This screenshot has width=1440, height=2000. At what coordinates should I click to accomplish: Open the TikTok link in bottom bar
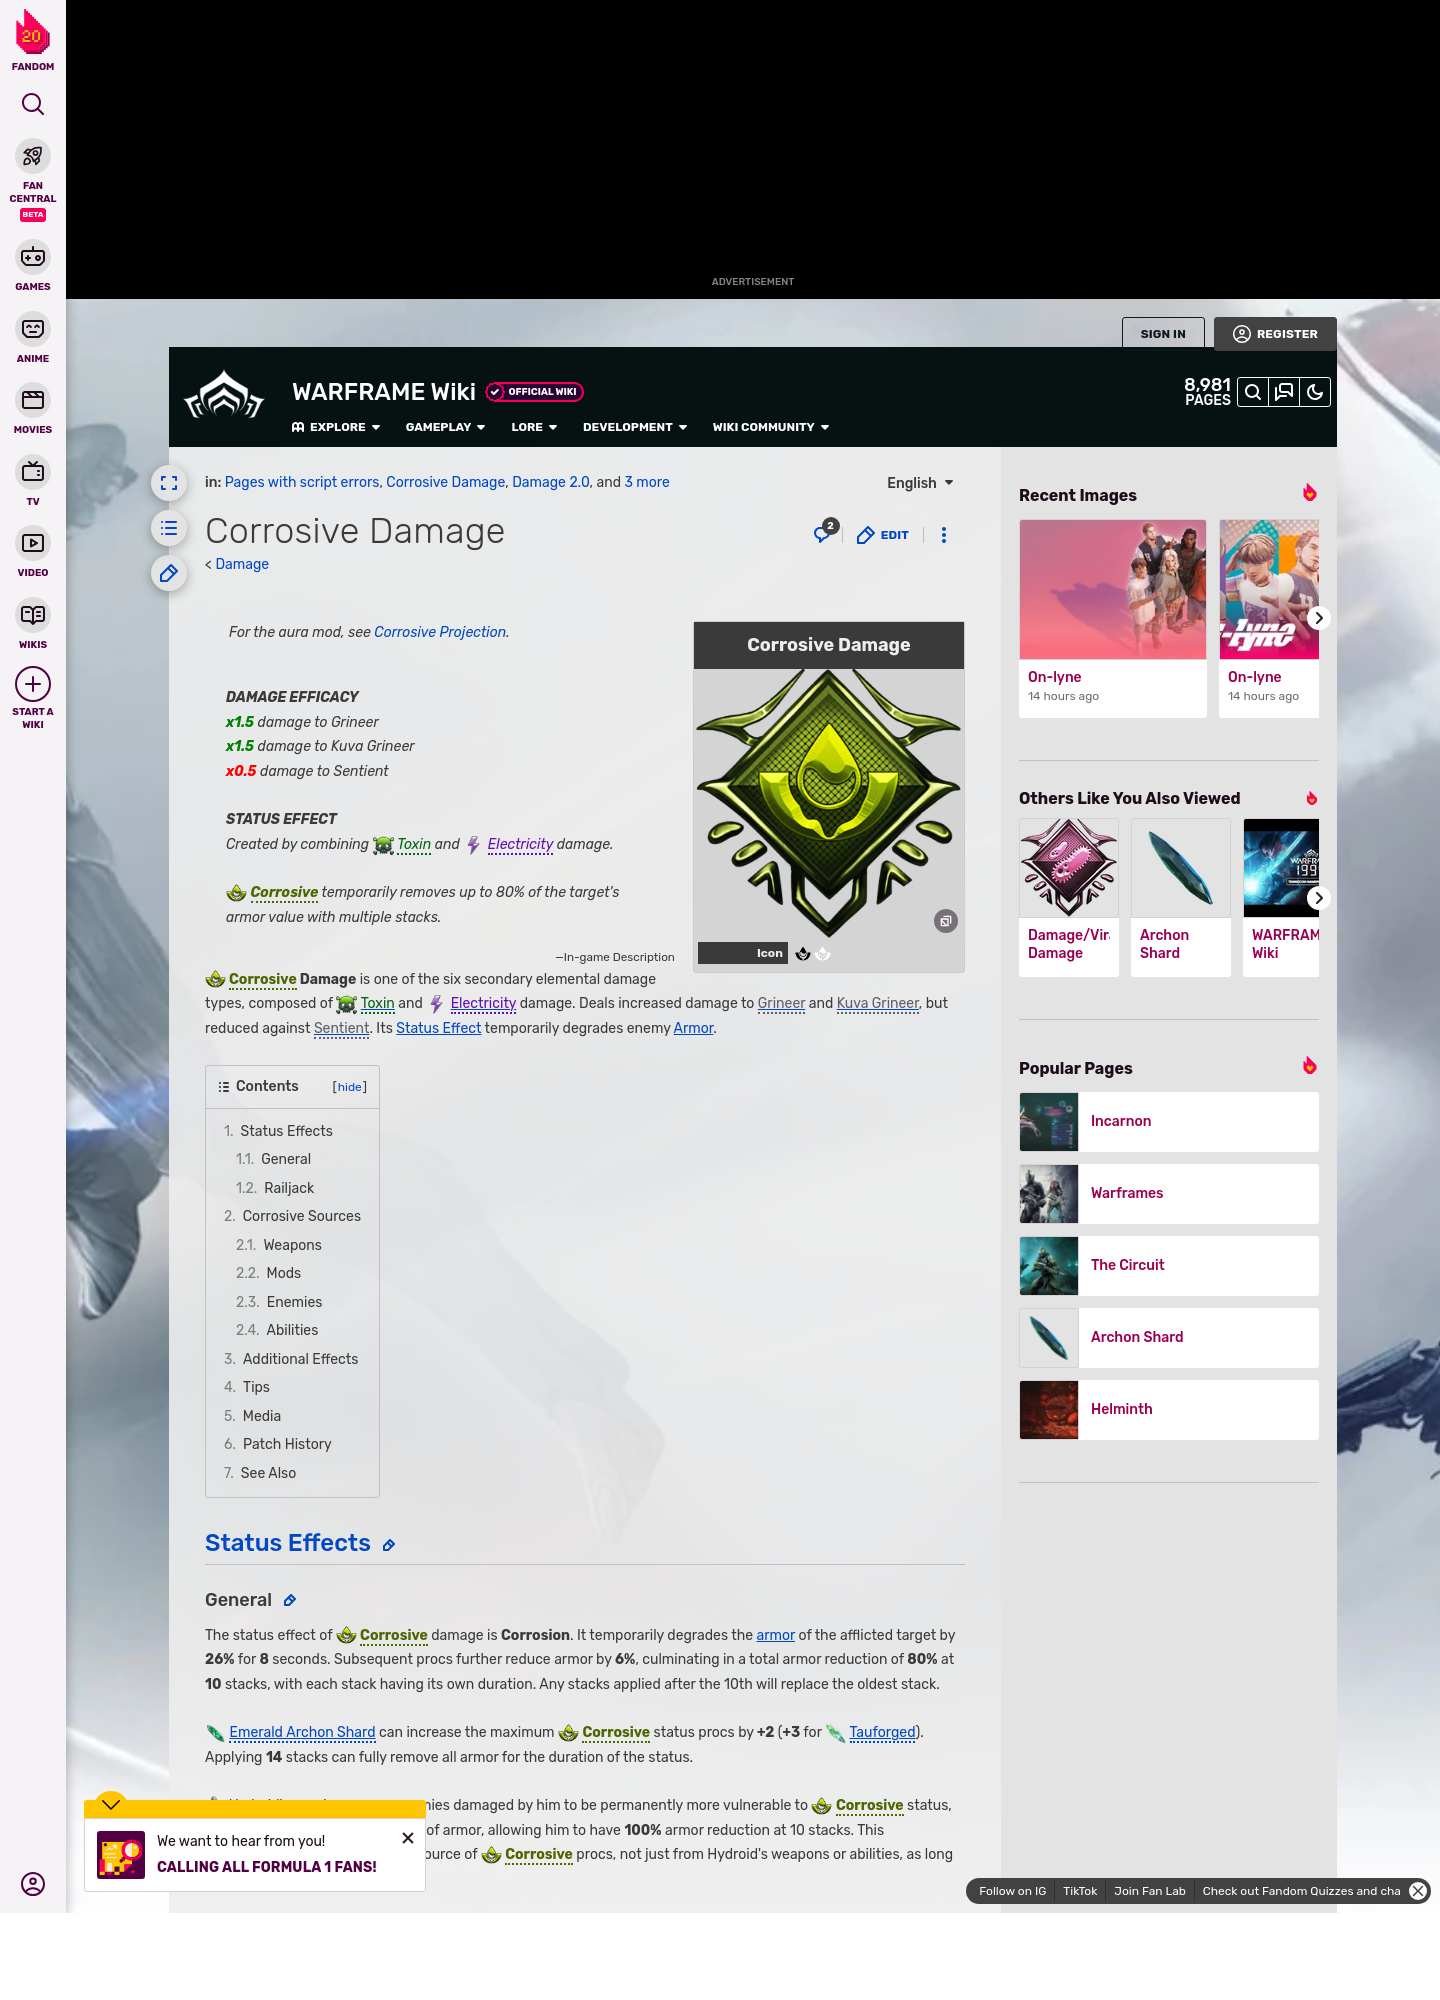(x=1080, y=1891)
